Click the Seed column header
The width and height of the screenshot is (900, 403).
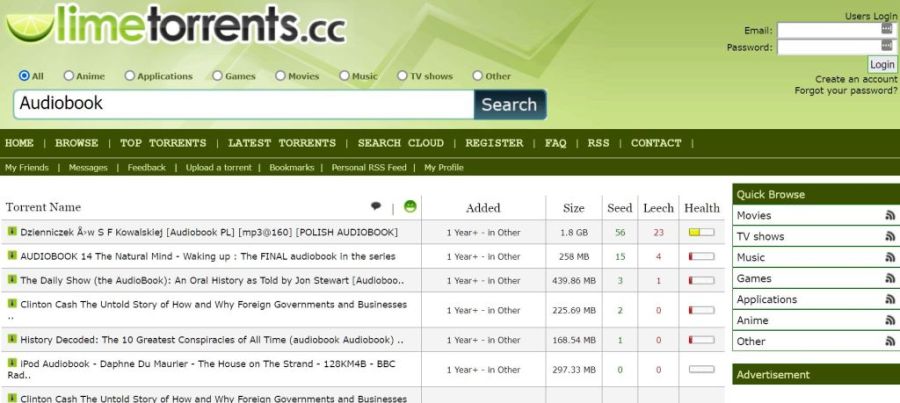pos(620,208)
